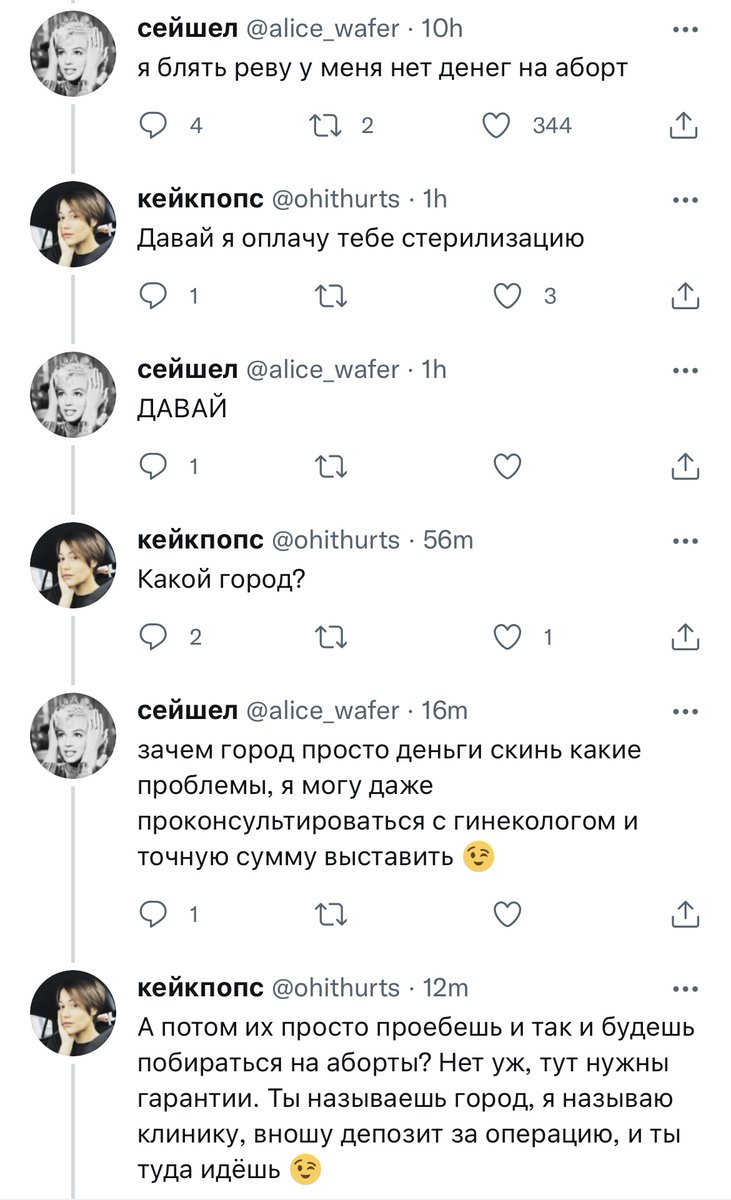
Task: Open more options on the last tweet
Action: tap(684, 988)
